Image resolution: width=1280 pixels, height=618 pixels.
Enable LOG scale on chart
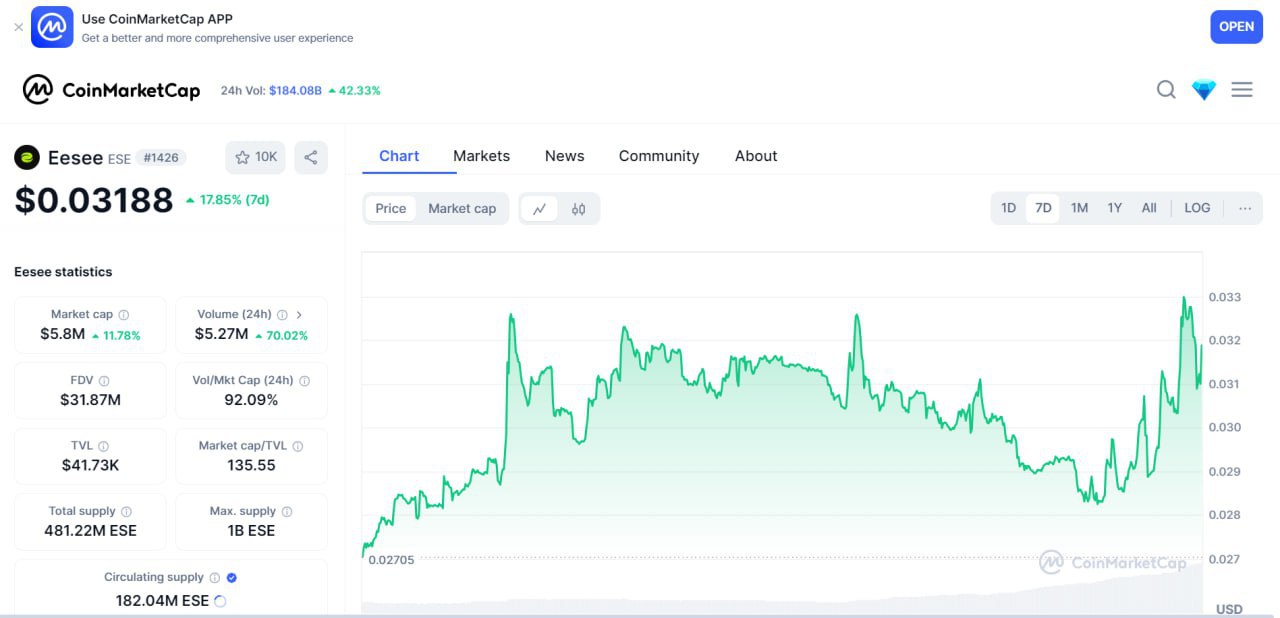(1197, 208)
